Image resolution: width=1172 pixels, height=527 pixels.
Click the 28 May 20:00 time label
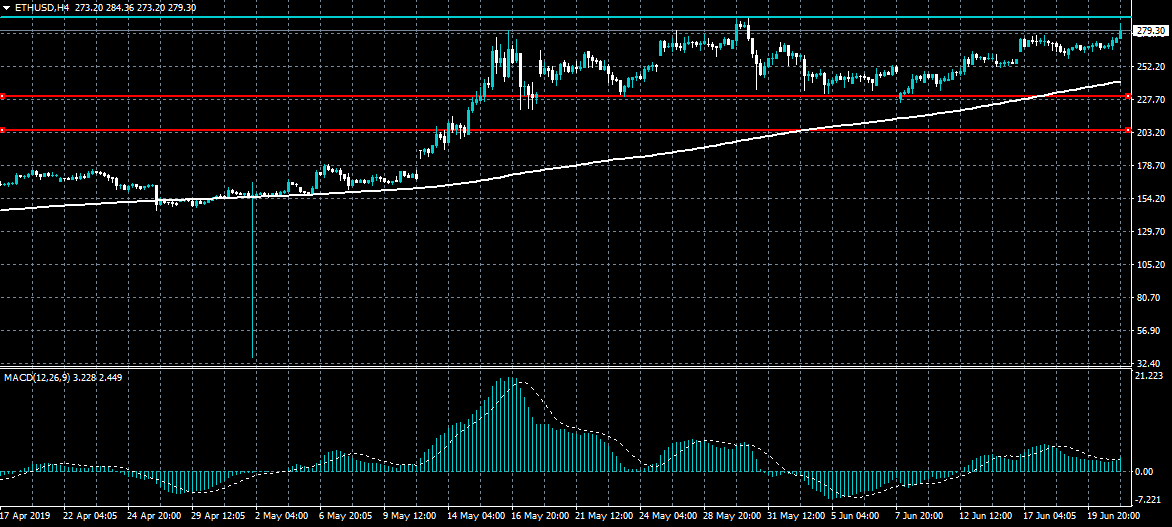pos(730,516)
